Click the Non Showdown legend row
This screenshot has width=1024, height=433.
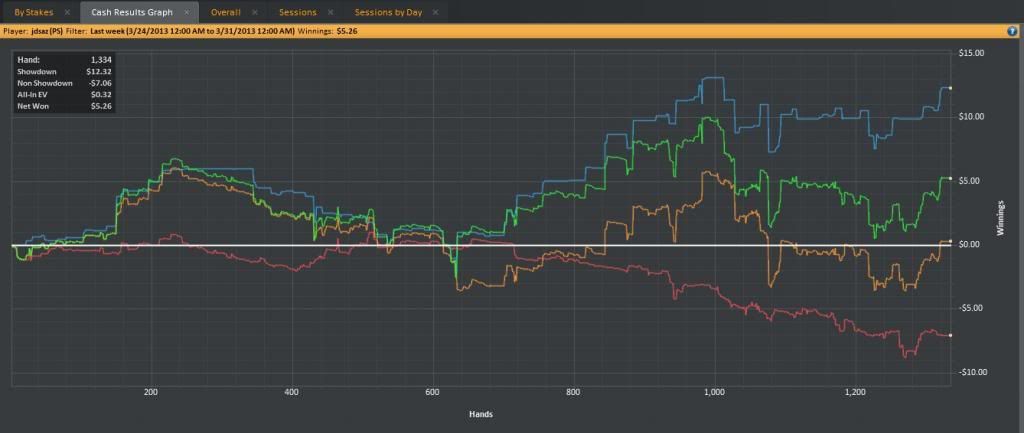pyautogui.click(x=44, y=83)
